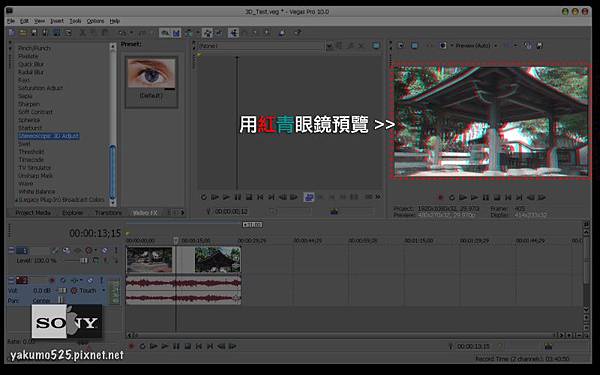Toggle Lock Envelopes to Events in the toolbar
Screen dimensions: 600x375
click(x=208, y=33)
